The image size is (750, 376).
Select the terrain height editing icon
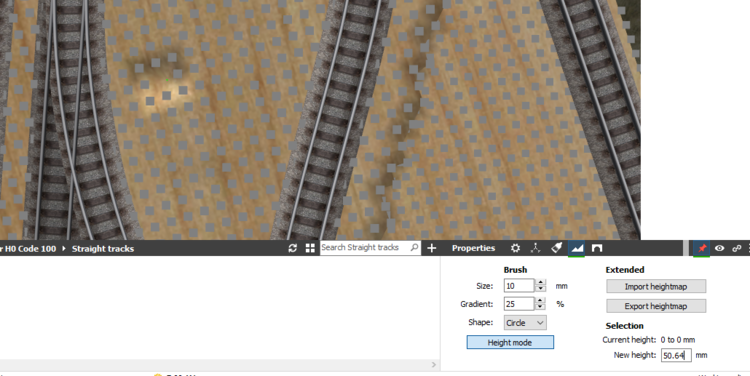[577, 248]
